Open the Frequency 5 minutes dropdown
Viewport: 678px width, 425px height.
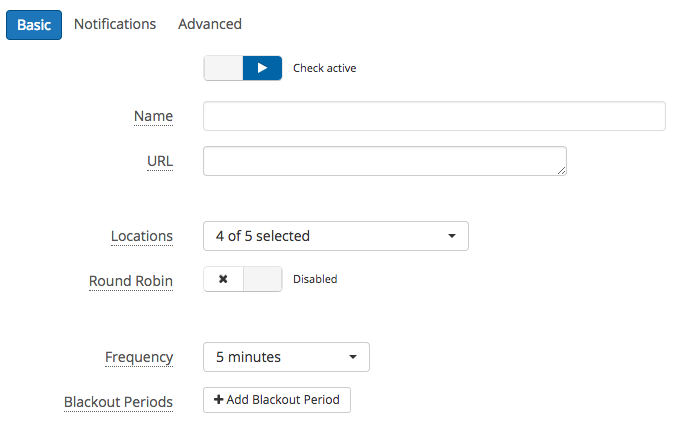(286, 357)
